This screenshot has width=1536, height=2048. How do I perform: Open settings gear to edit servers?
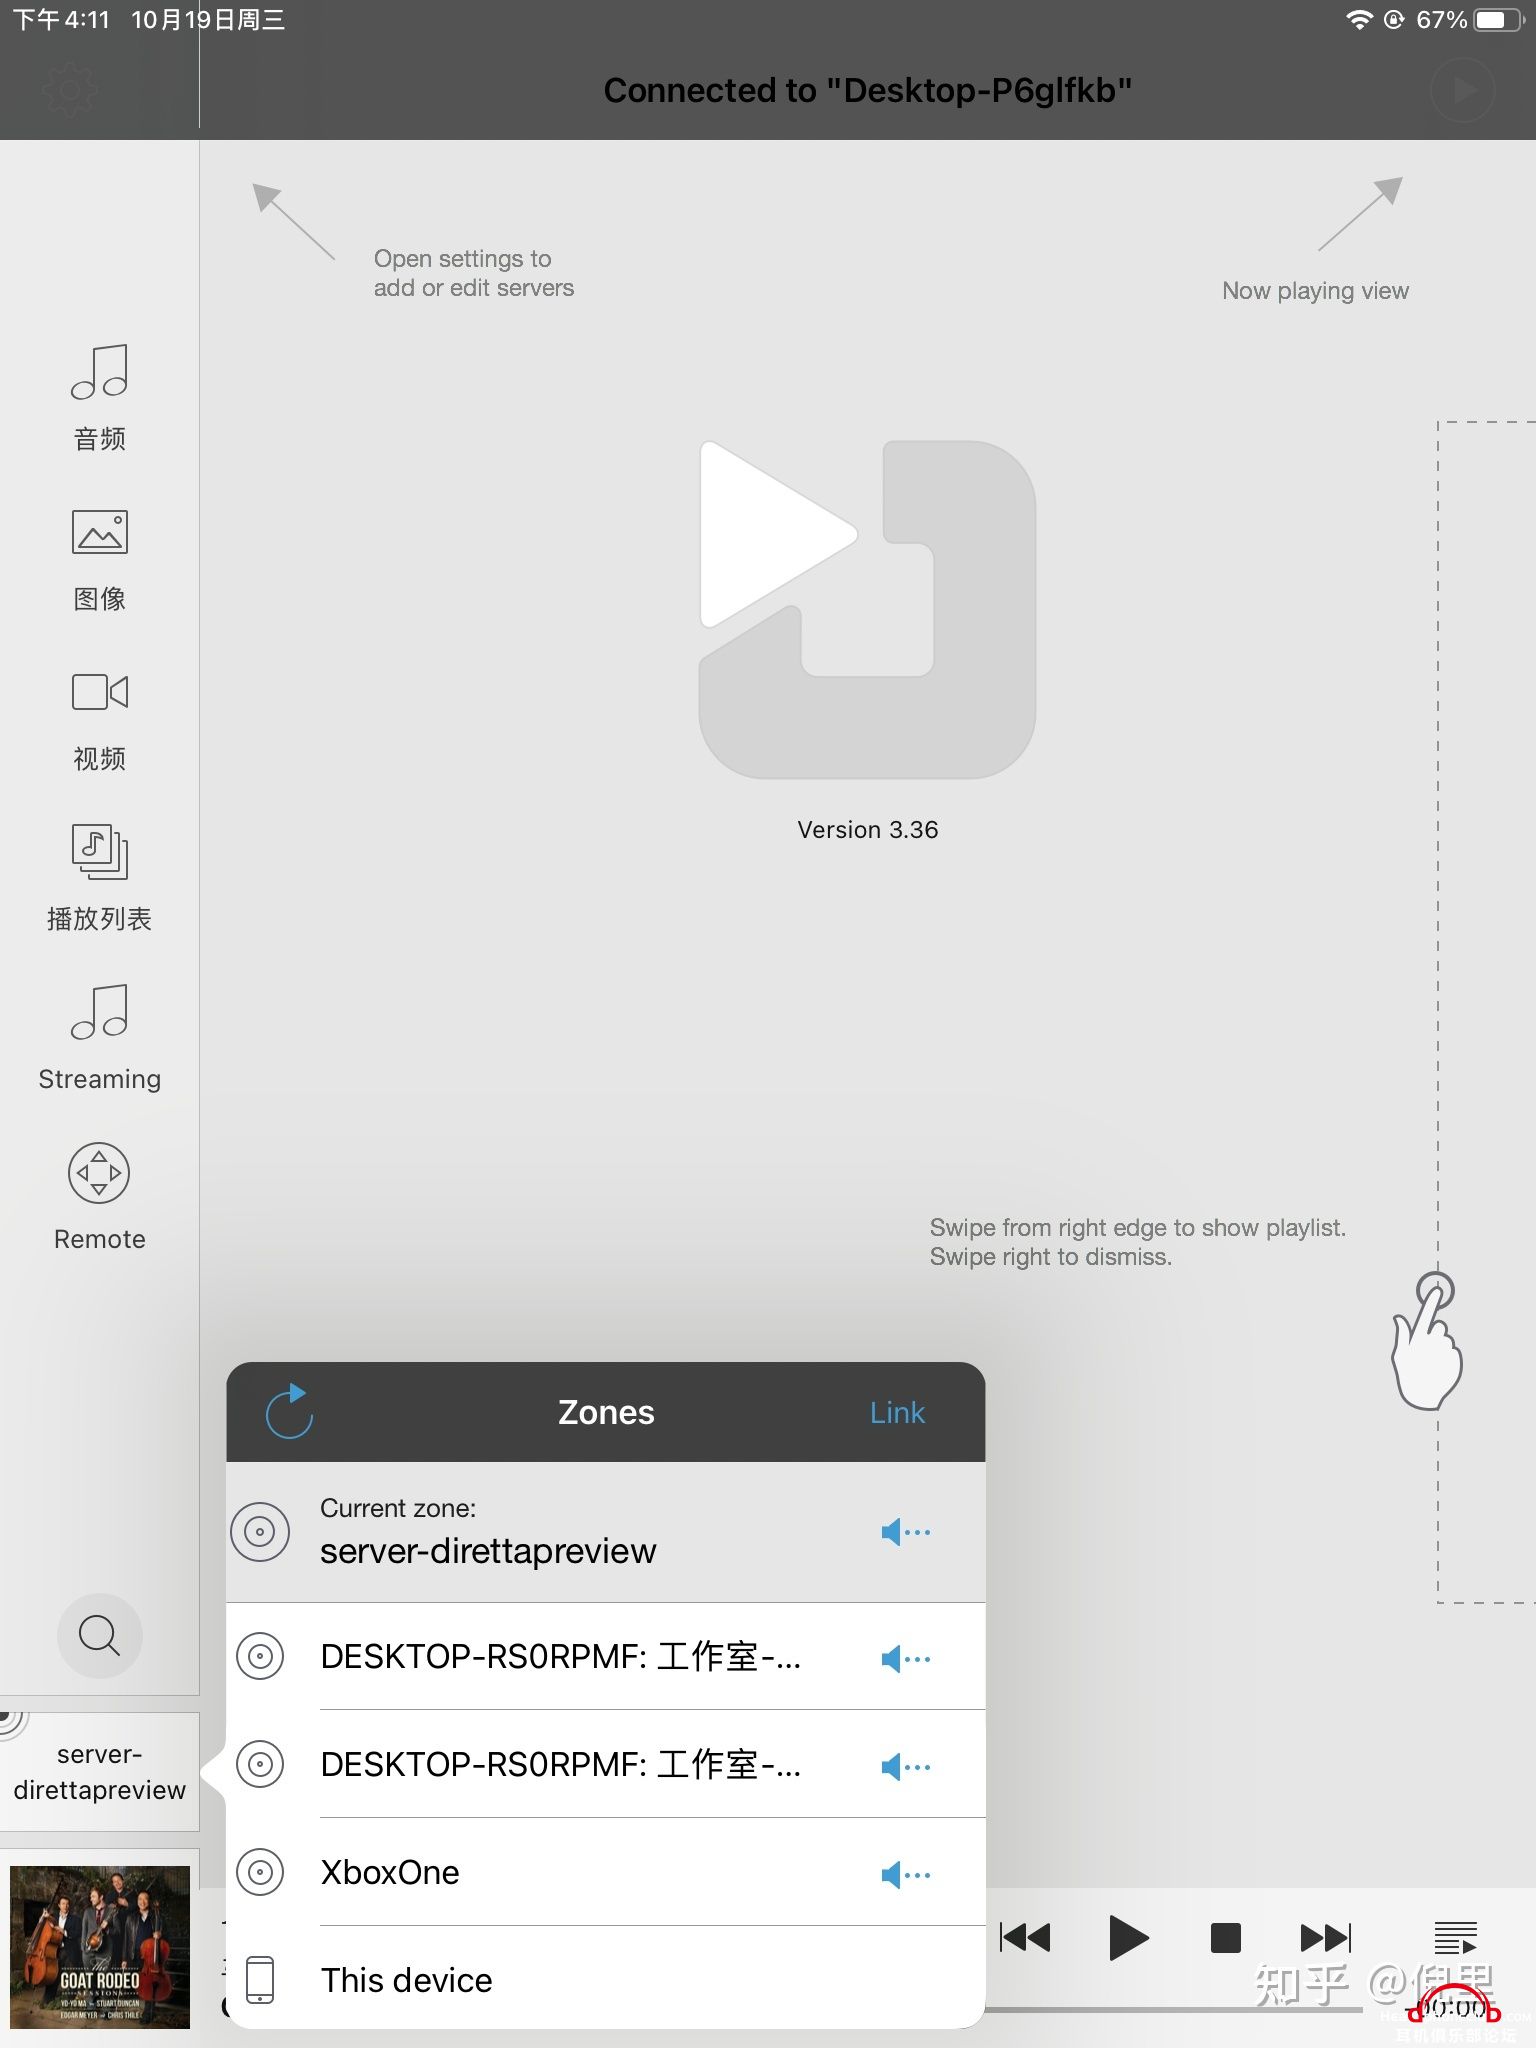(x=70, y=91)
